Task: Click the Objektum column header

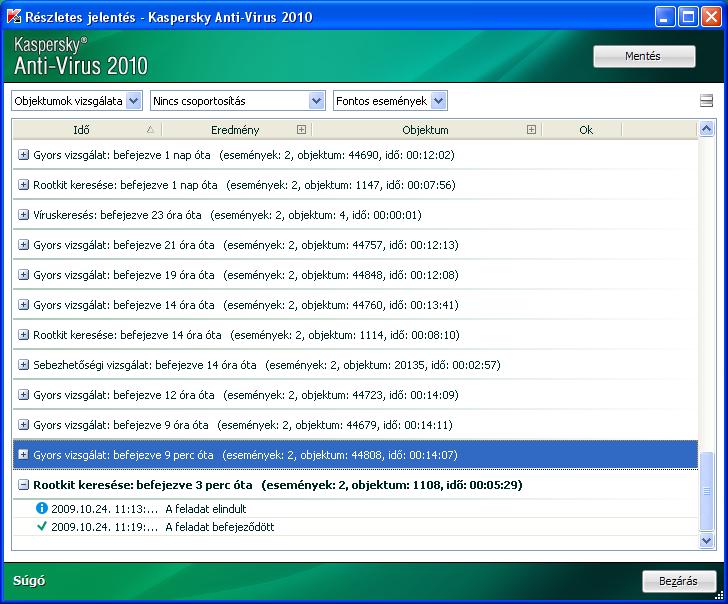Action: (x=426, y=130)
